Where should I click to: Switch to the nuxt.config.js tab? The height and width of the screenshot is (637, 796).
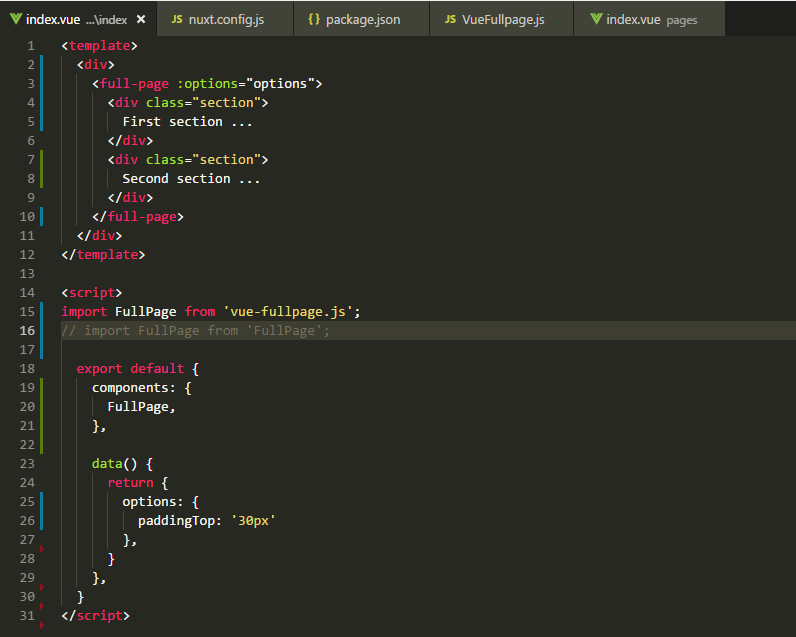coord(225,19)
